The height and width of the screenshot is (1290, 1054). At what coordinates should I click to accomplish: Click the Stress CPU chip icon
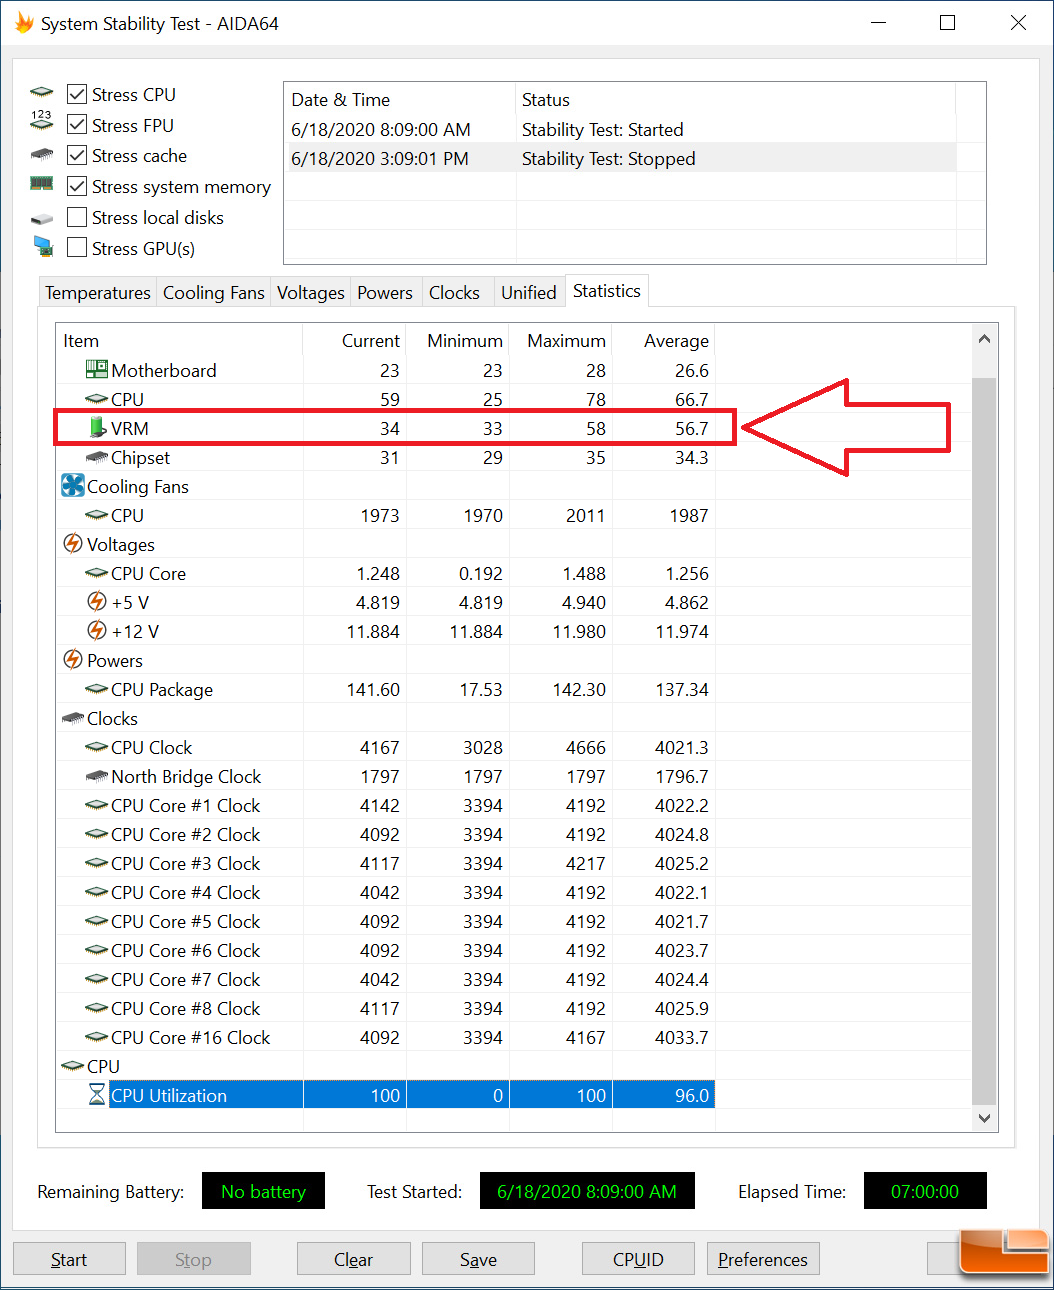(41, 93)
